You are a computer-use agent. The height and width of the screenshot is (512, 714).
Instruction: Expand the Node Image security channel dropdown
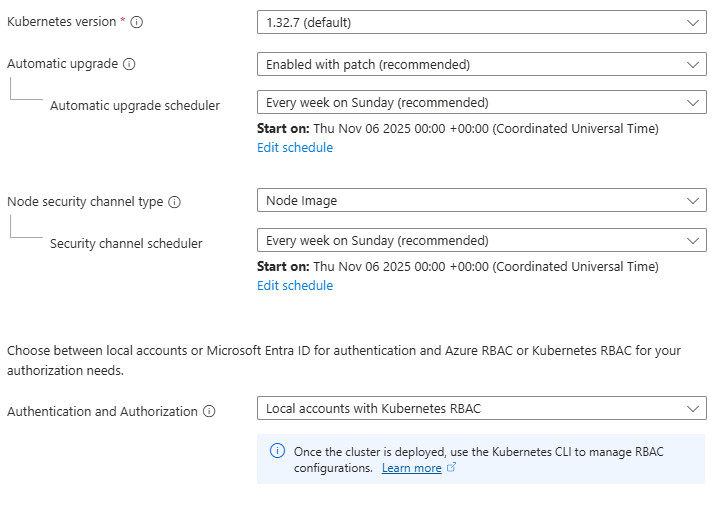tap(481, 201)
